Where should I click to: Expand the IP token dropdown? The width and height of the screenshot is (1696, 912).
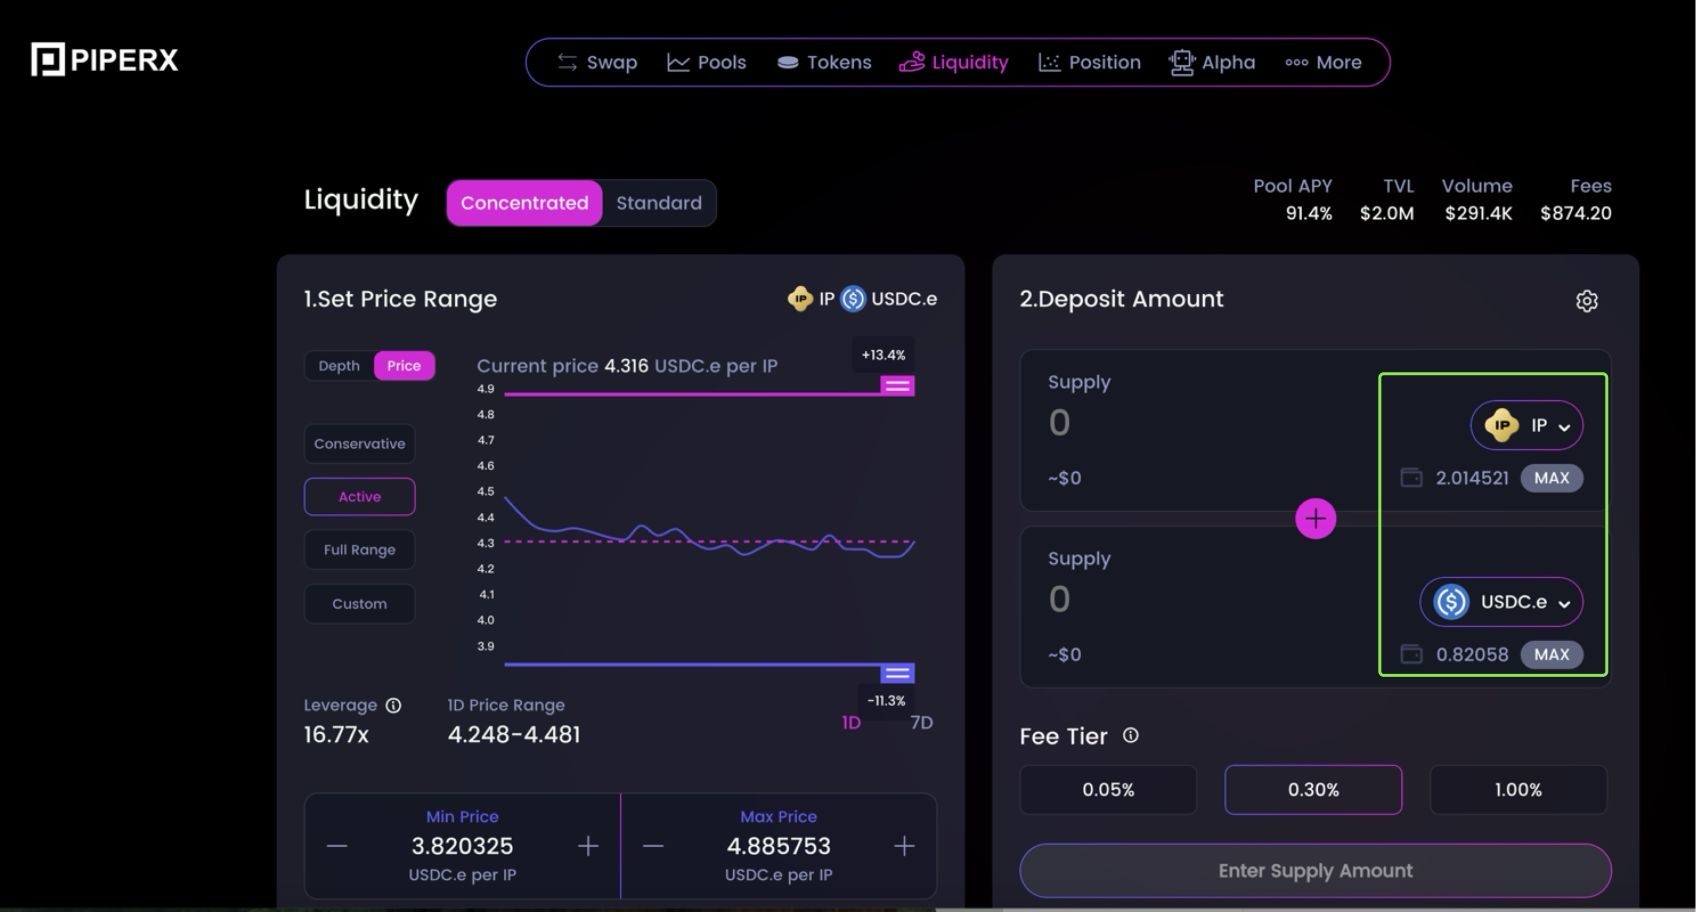(x=1526, y=426)
